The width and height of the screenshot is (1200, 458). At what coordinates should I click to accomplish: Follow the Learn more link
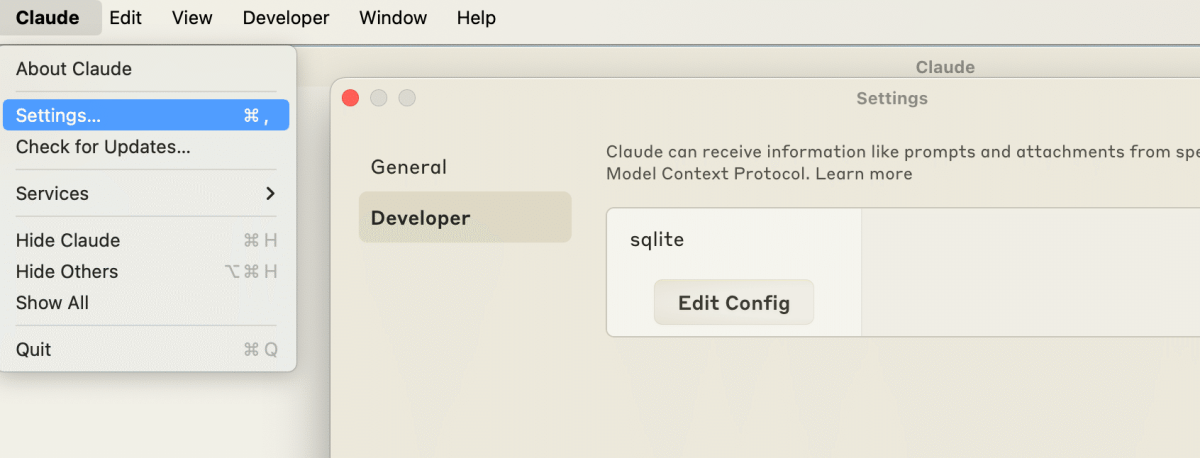[x=864, y=174]
